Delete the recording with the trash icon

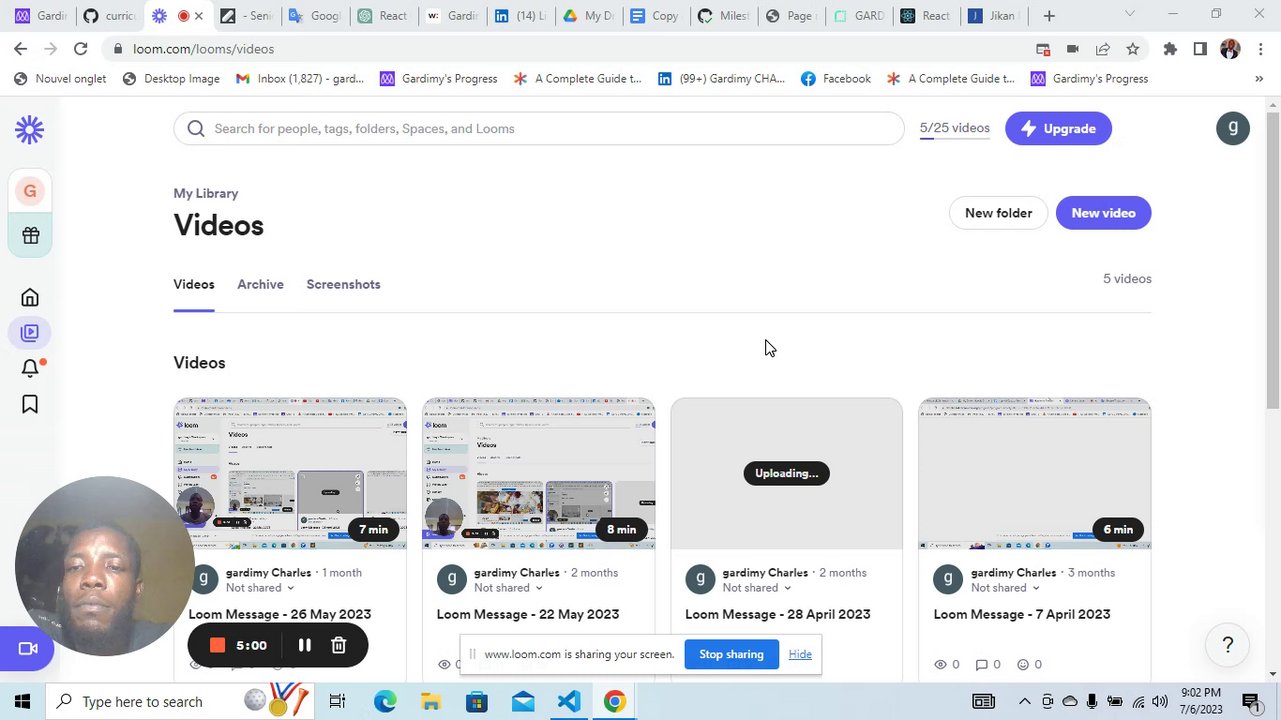(x=339, y=645)
